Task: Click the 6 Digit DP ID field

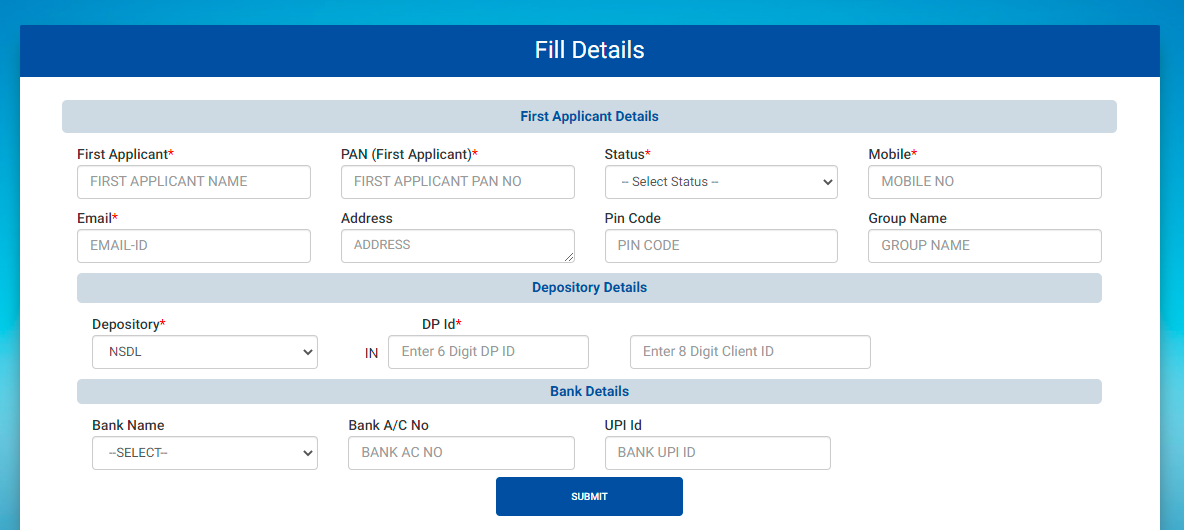Action: click(488, 352)
